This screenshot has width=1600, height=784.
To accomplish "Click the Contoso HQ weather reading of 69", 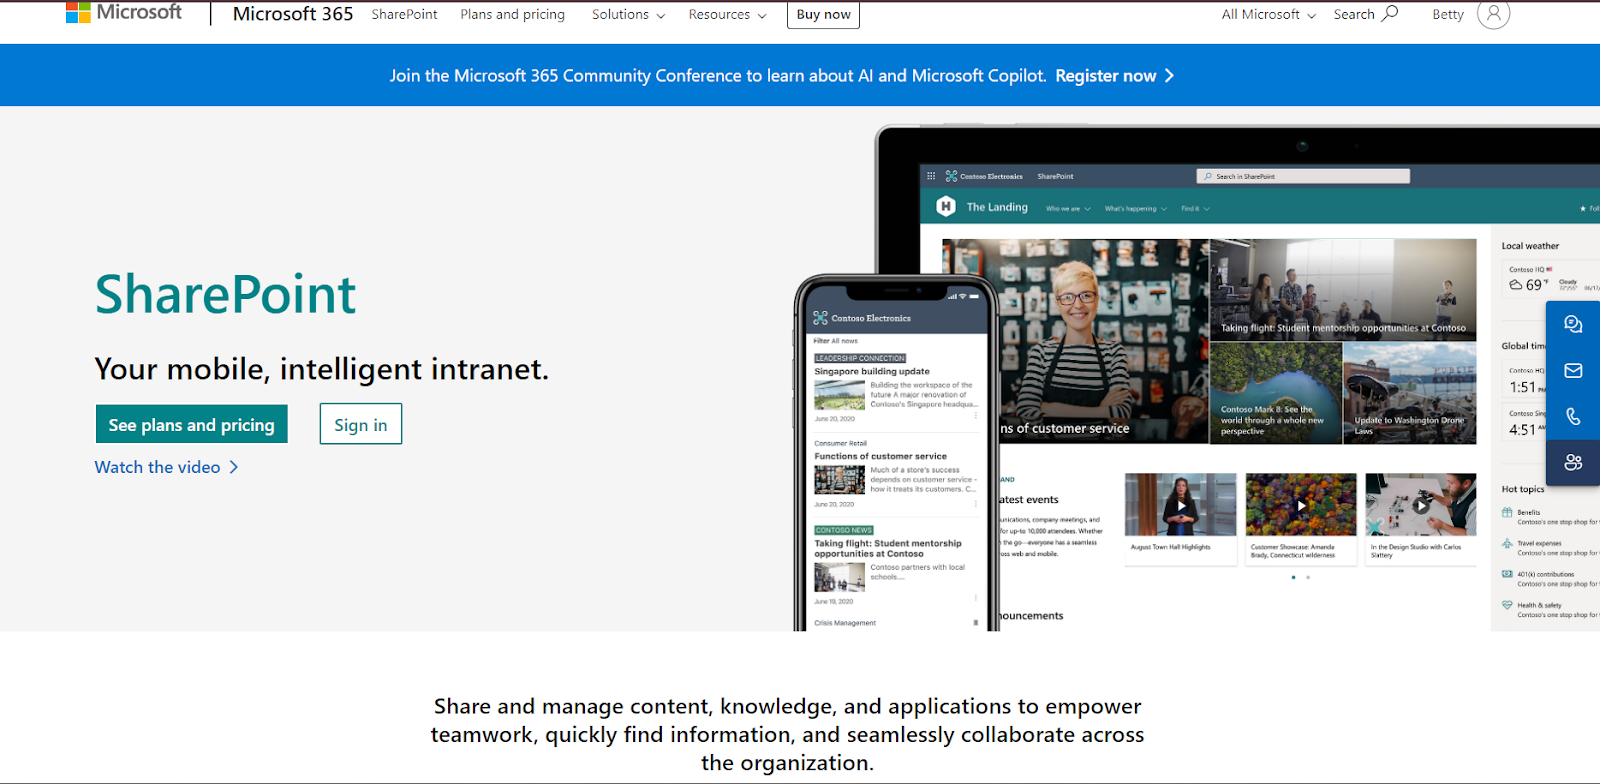I will click(x=1531, y=285).
